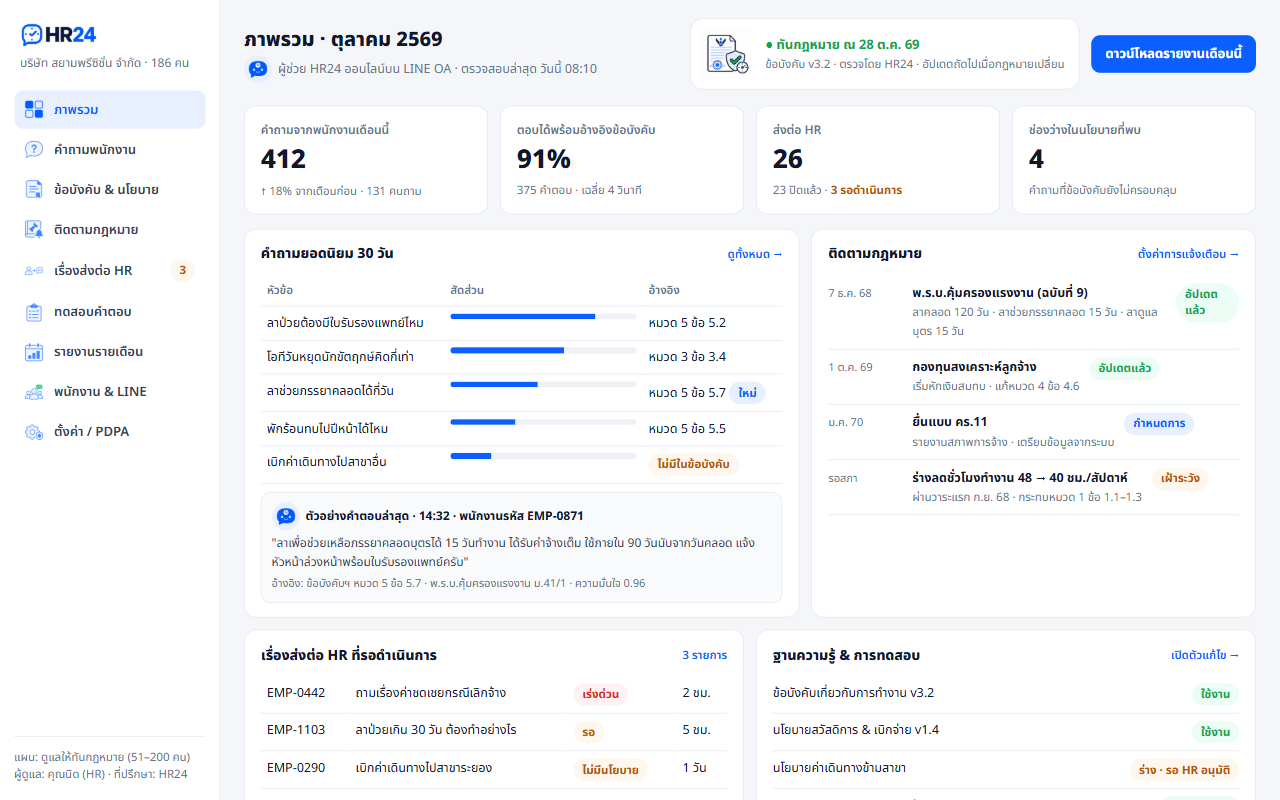Image resolution: width=1280 pixels, height=800 pixels.
Task: Click the ข้อบังคับ & นโยบาย document icon
Action: [x=34, y=189]
